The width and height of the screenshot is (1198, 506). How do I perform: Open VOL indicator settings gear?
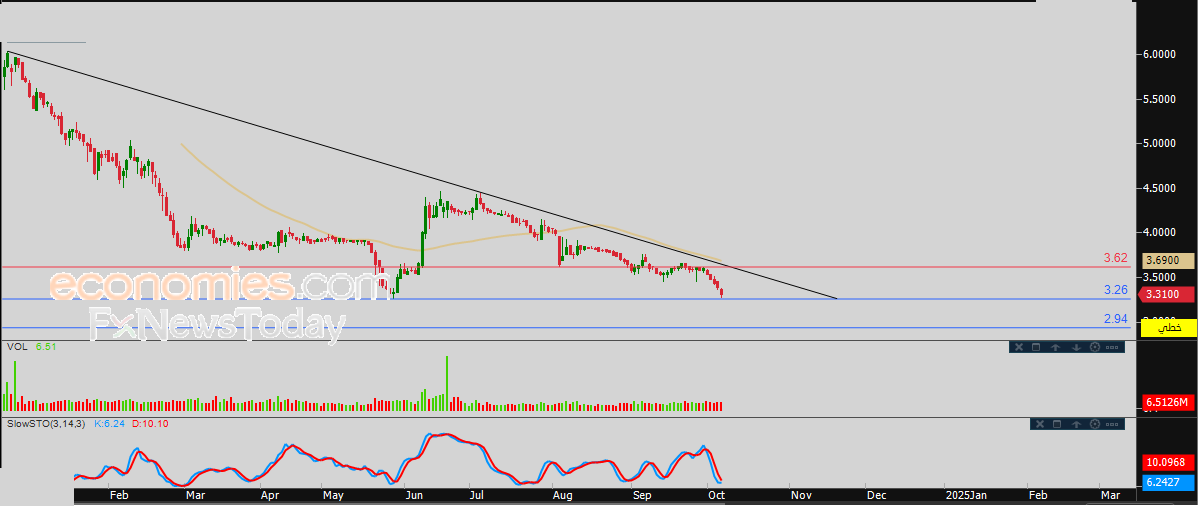[1094, 347]
